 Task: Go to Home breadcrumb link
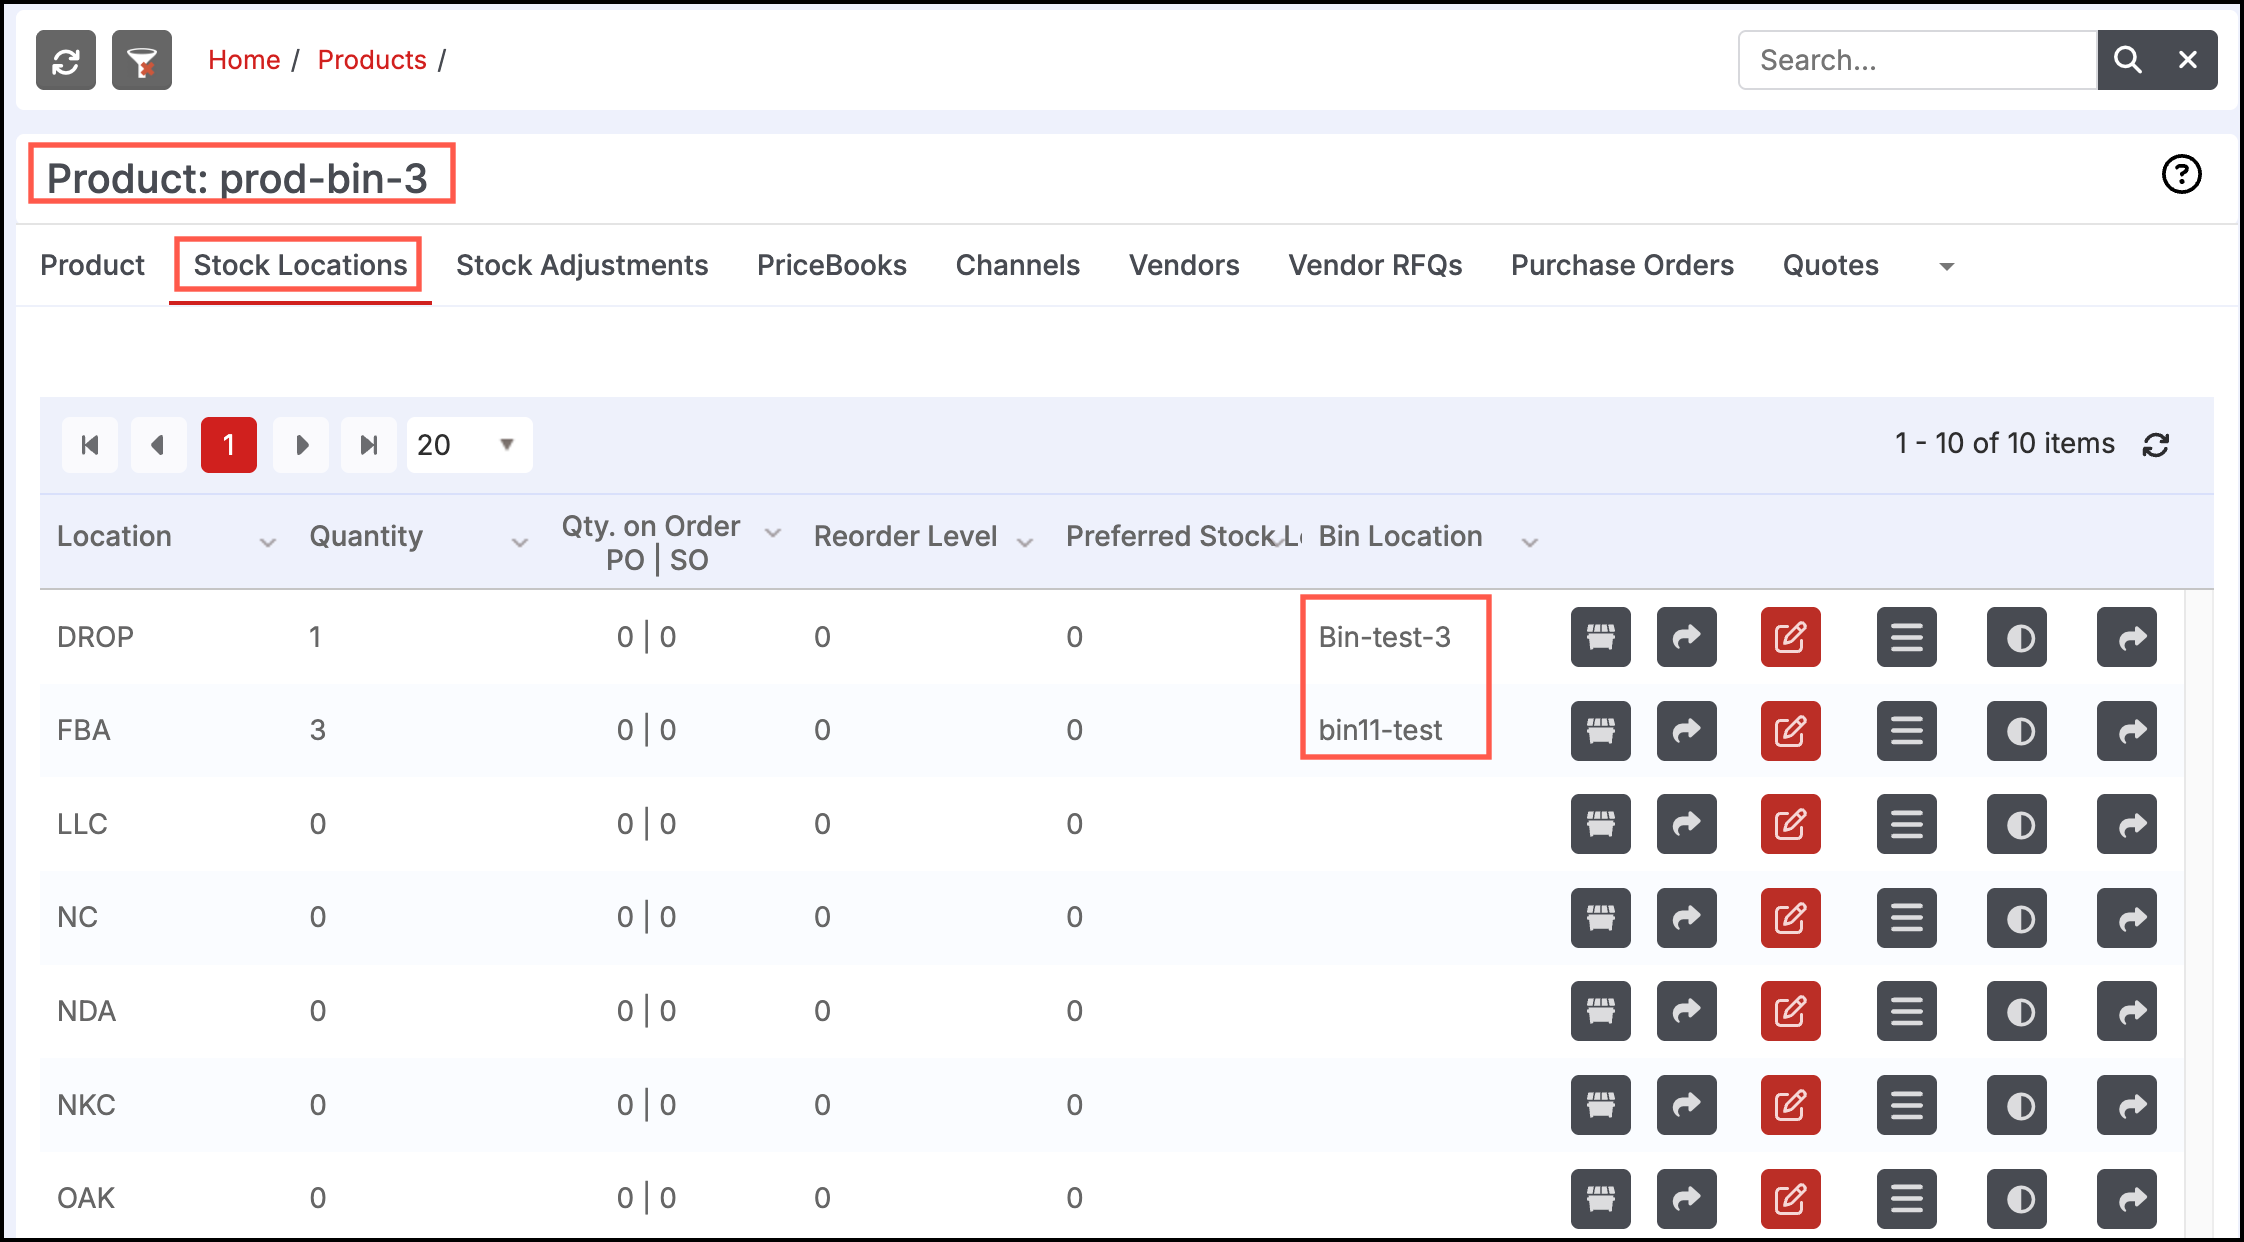coord(244,60)
